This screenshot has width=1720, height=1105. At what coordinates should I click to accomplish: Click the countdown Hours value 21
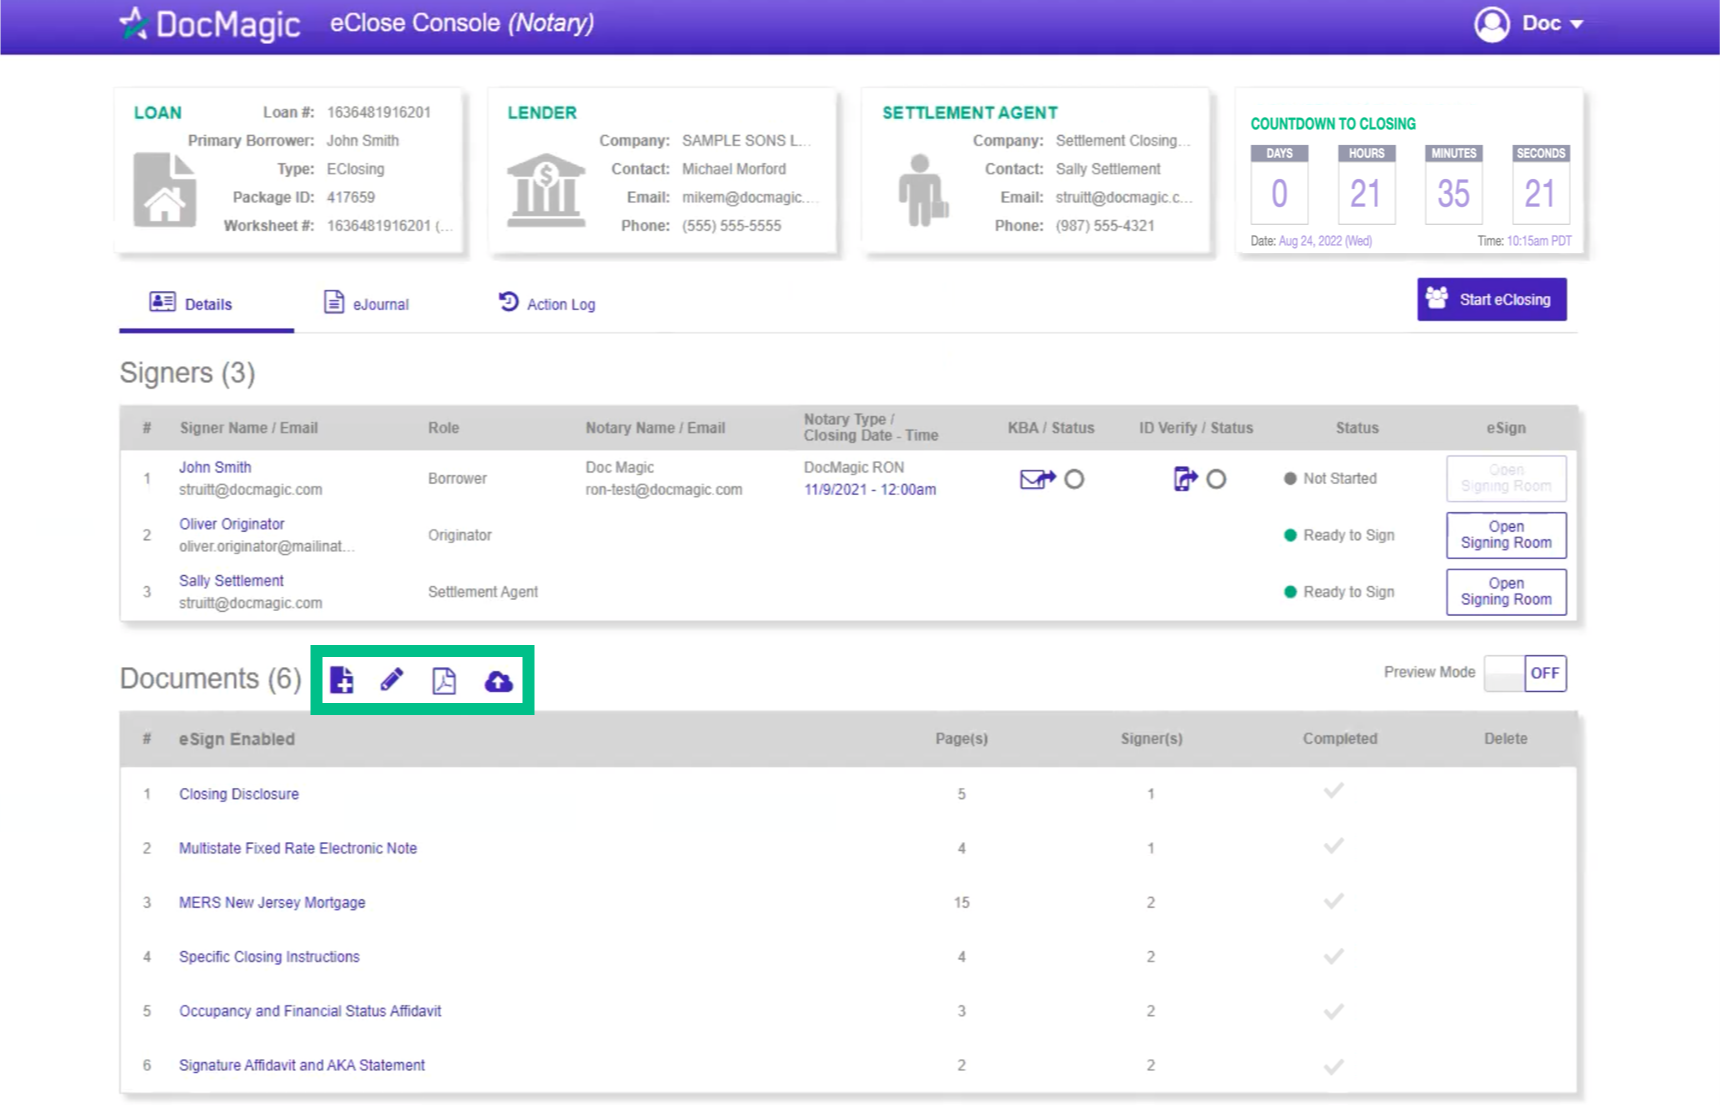coord(1366,193)
